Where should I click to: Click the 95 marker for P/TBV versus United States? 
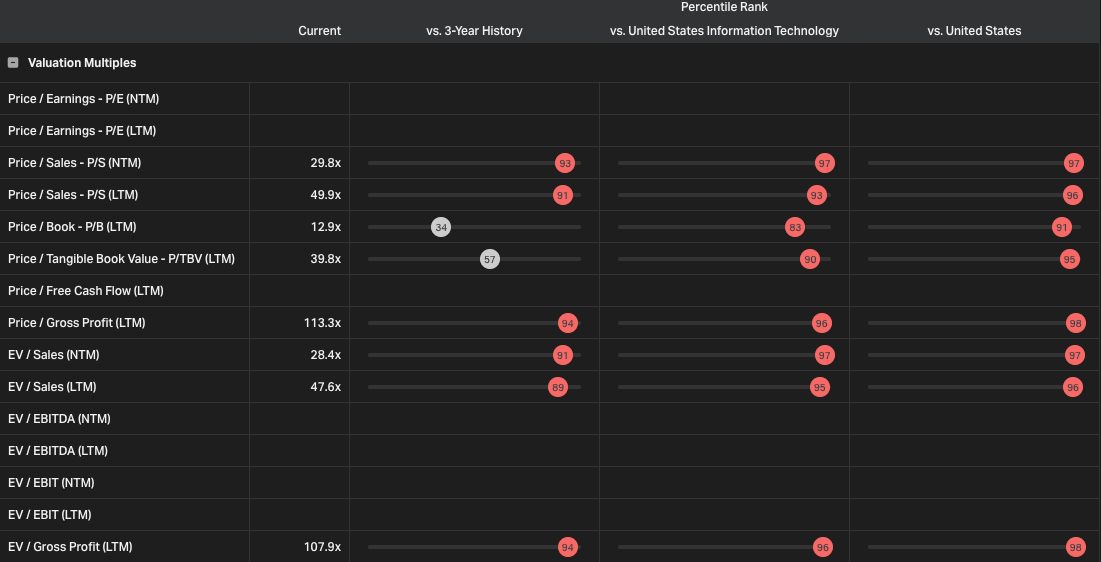[x=1069, y=259]
